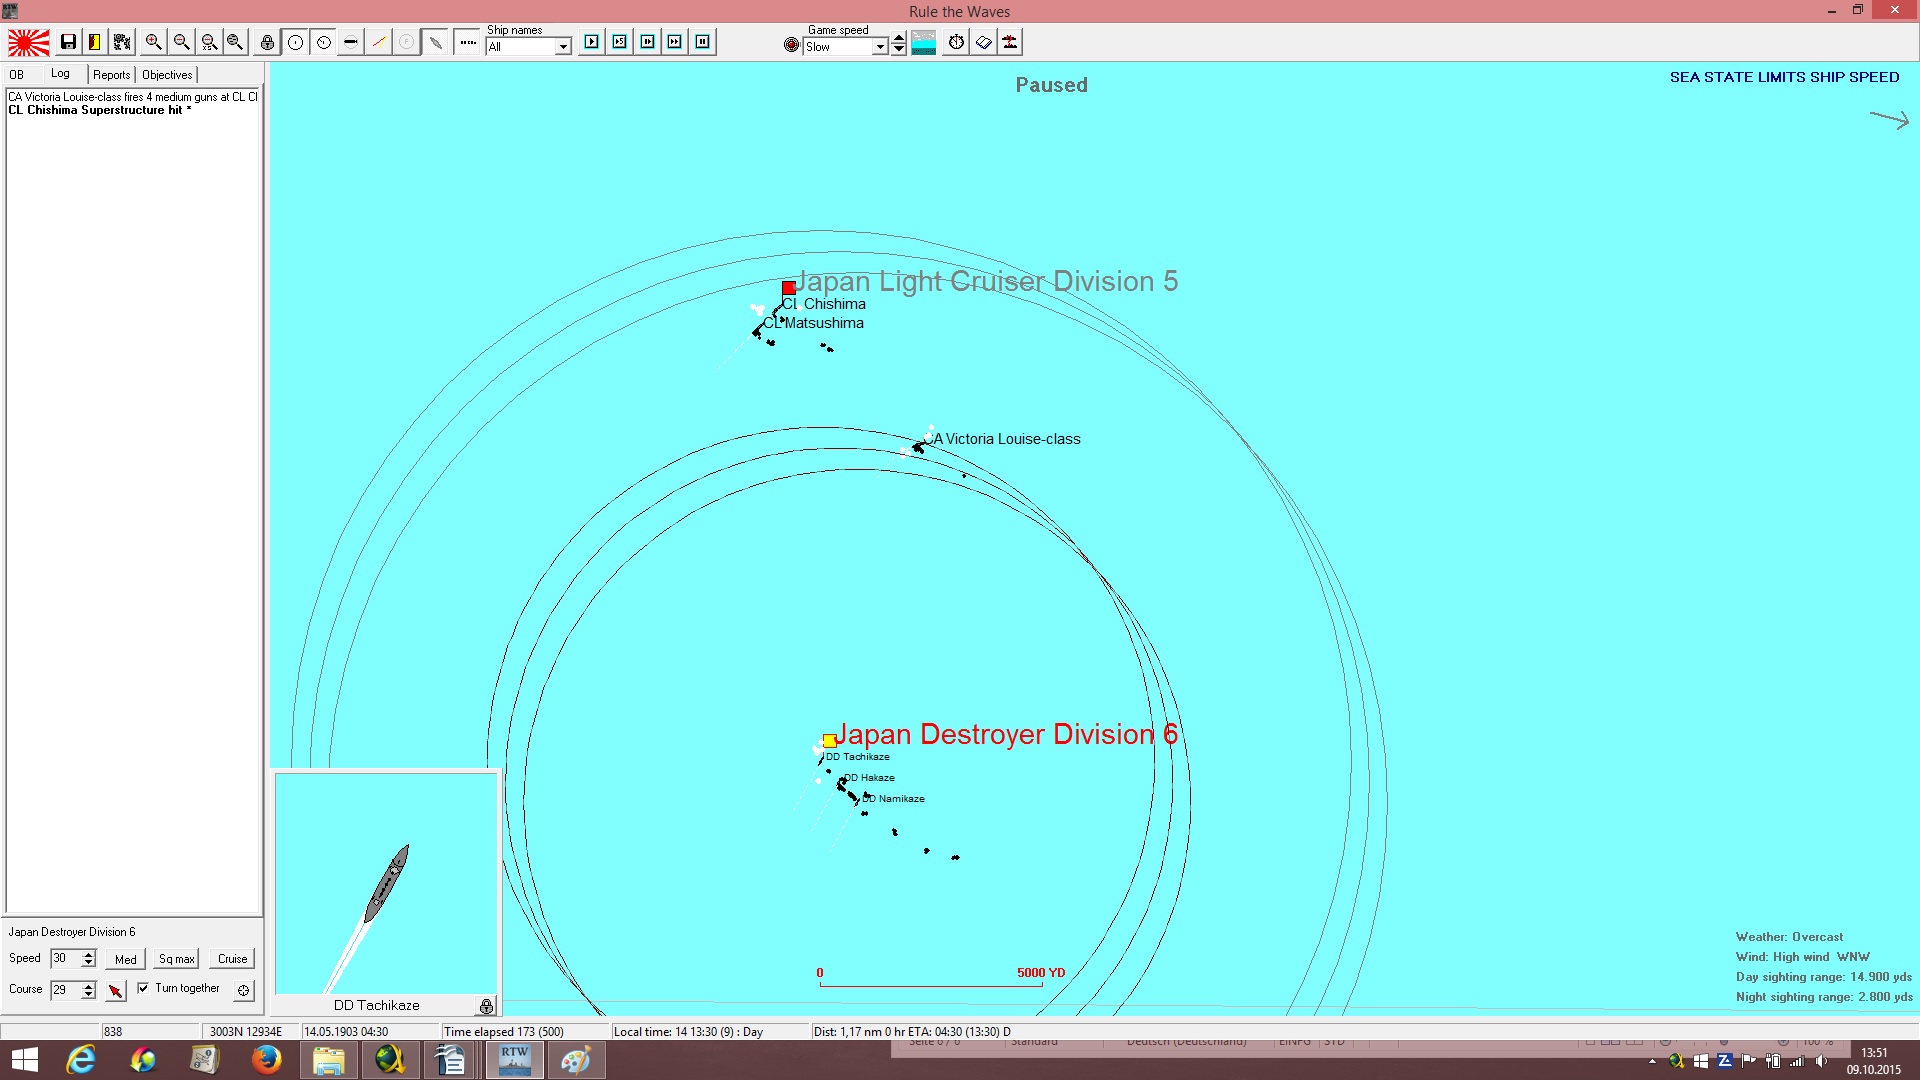Click the red arrow course pointer button
Image resolution: width=1920 pixels, height=1080 pixels.
[x=116, y=990]
